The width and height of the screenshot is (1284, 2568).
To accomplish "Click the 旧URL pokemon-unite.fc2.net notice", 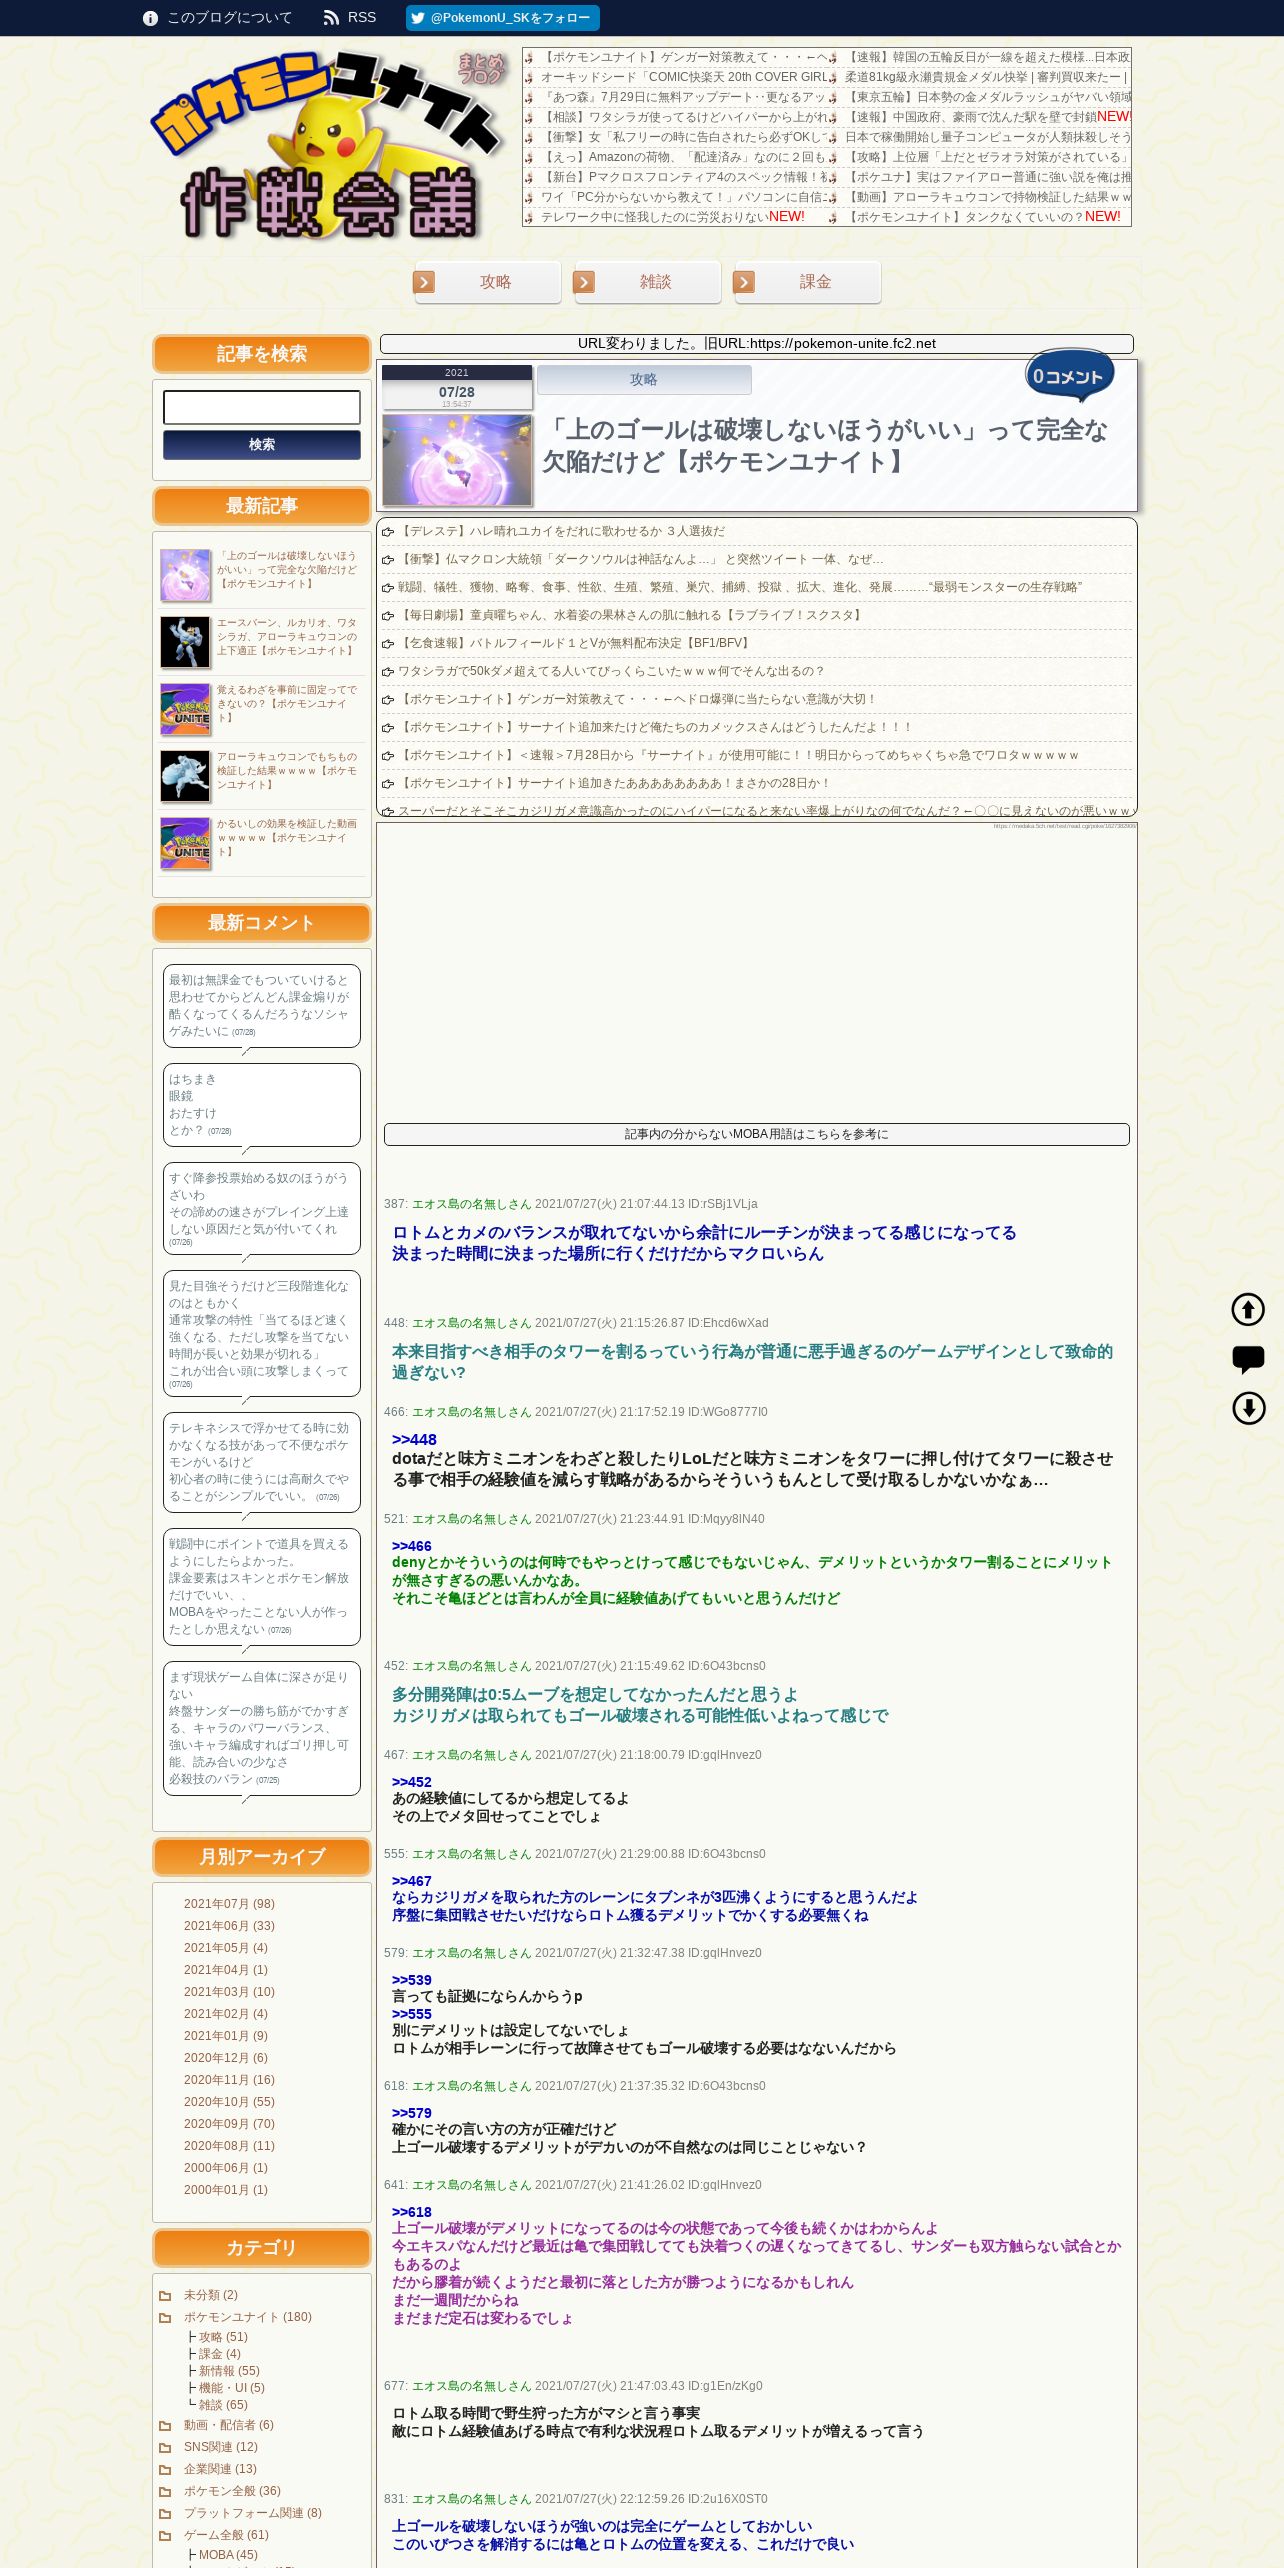I will click(x=757, y=343).
